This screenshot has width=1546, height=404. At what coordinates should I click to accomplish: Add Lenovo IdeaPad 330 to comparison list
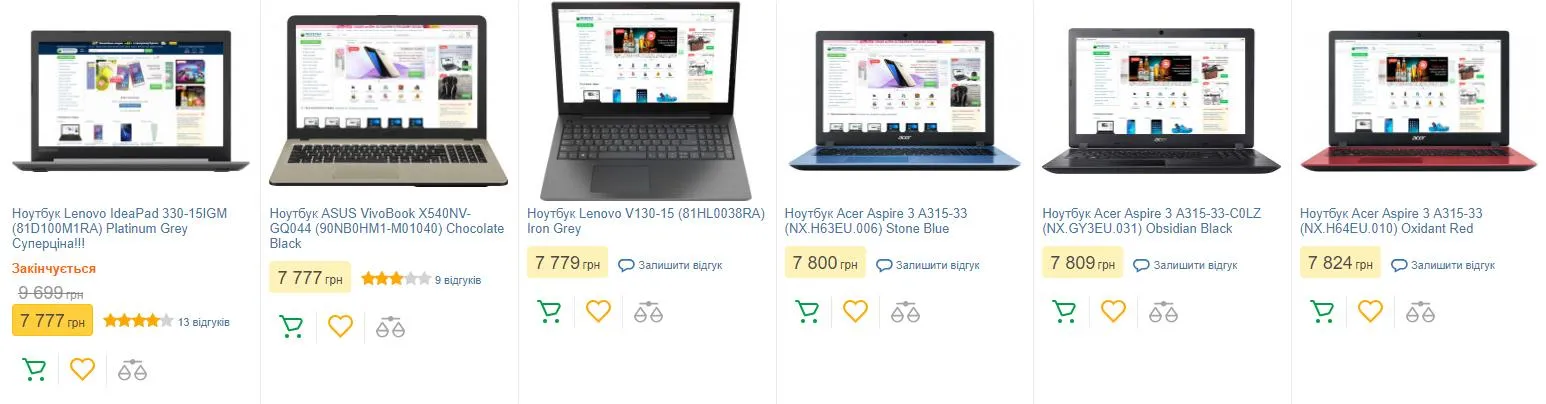[132, 370]
